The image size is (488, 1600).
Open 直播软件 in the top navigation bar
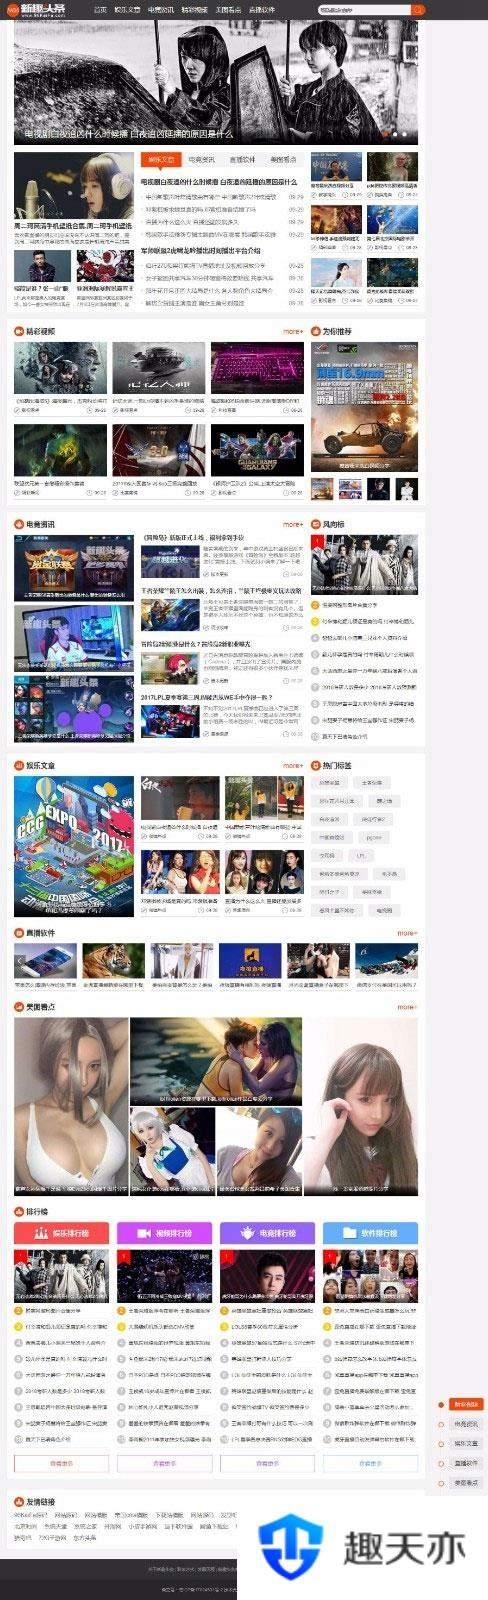[x=262, y=8]
